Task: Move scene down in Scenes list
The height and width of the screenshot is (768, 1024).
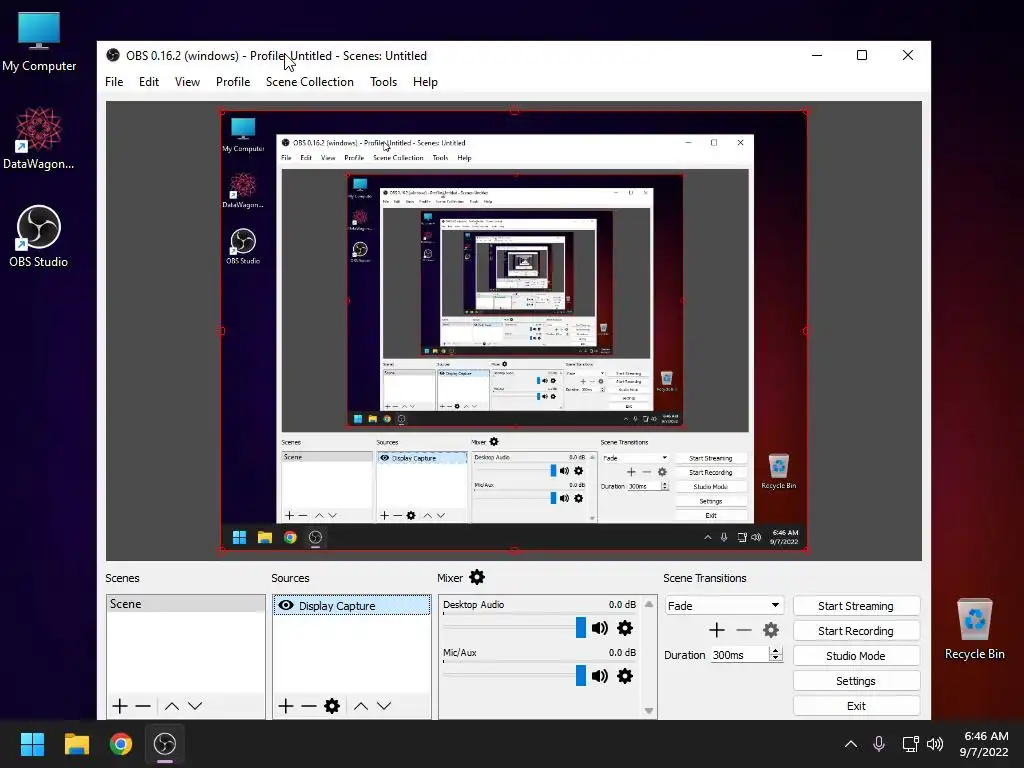Action: click(195, 706)
